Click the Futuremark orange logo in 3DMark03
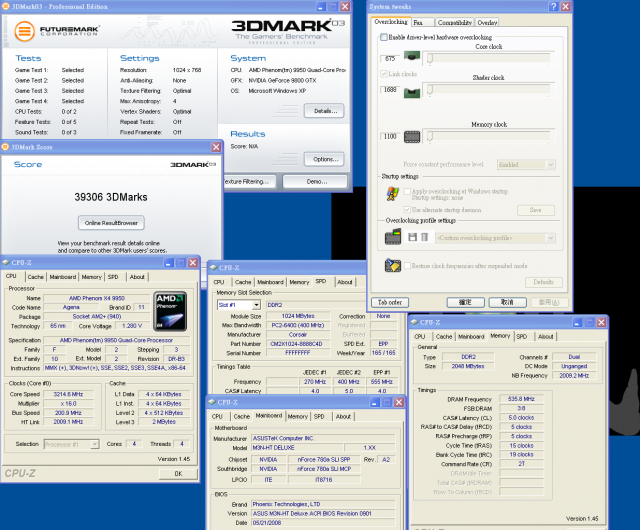 click(x=24, y=31)
